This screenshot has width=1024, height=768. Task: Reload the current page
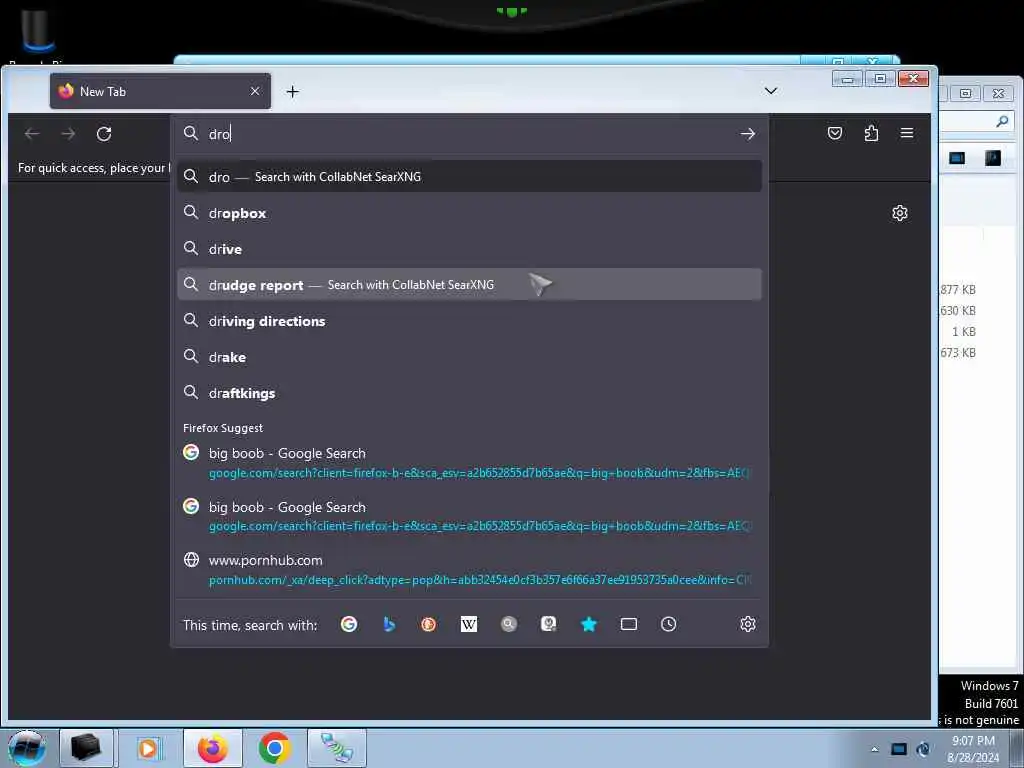[x=104, y=134]
